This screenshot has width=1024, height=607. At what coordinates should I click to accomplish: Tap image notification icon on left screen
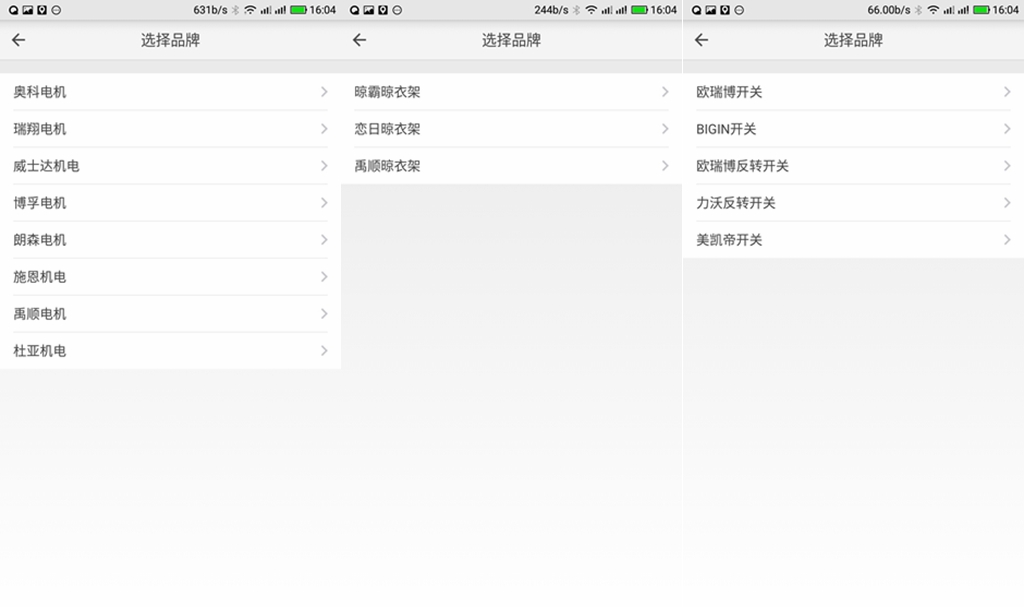27,10
